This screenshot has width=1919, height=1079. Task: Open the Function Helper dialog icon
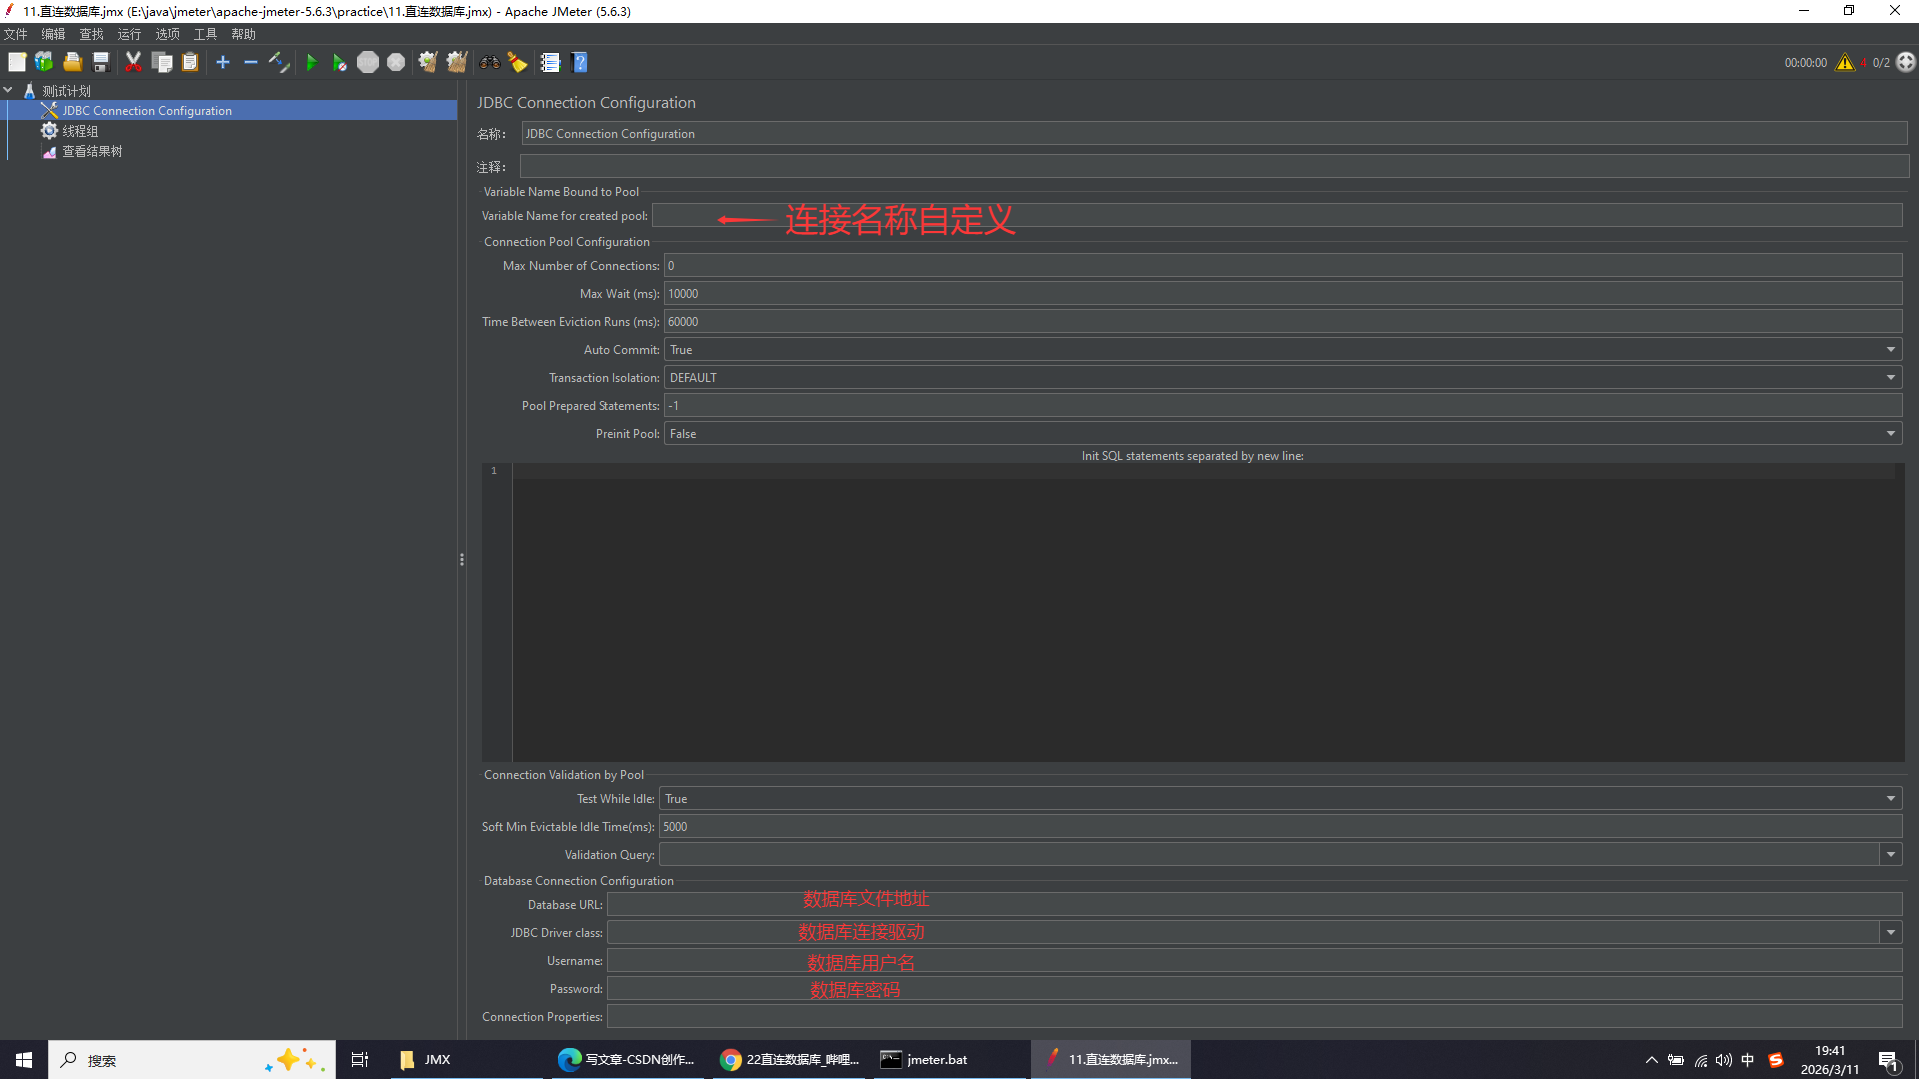[x=550, y=62]
